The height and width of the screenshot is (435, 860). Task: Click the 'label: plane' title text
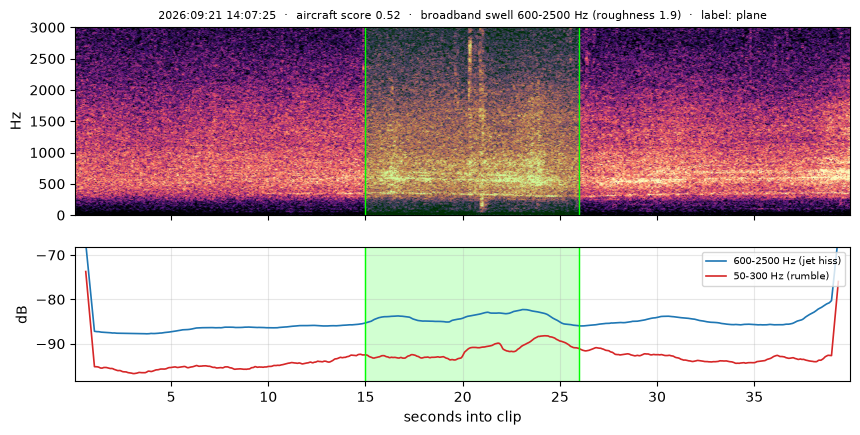(x=734, y=15)
